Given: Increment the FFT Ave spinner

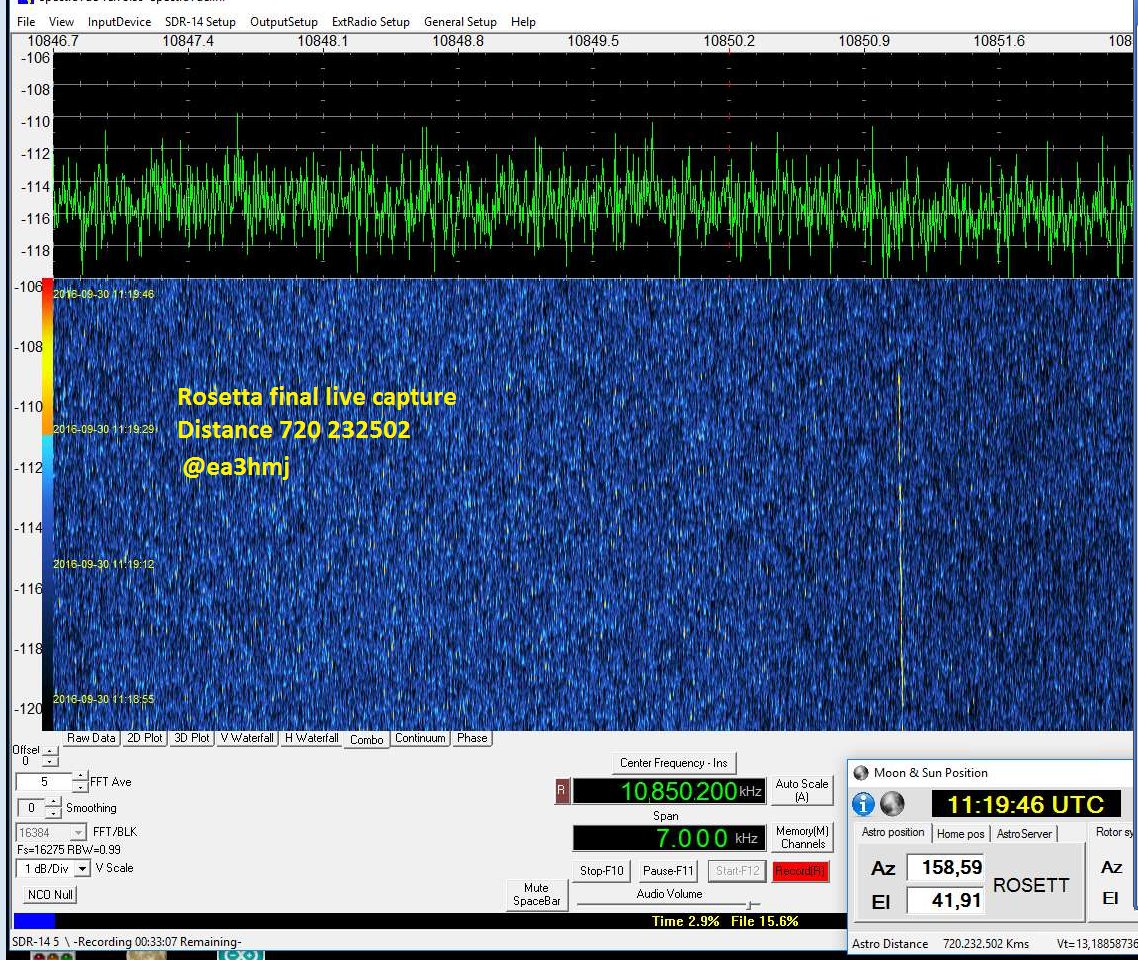Looking at the screenshot, I should pos(81,776).
